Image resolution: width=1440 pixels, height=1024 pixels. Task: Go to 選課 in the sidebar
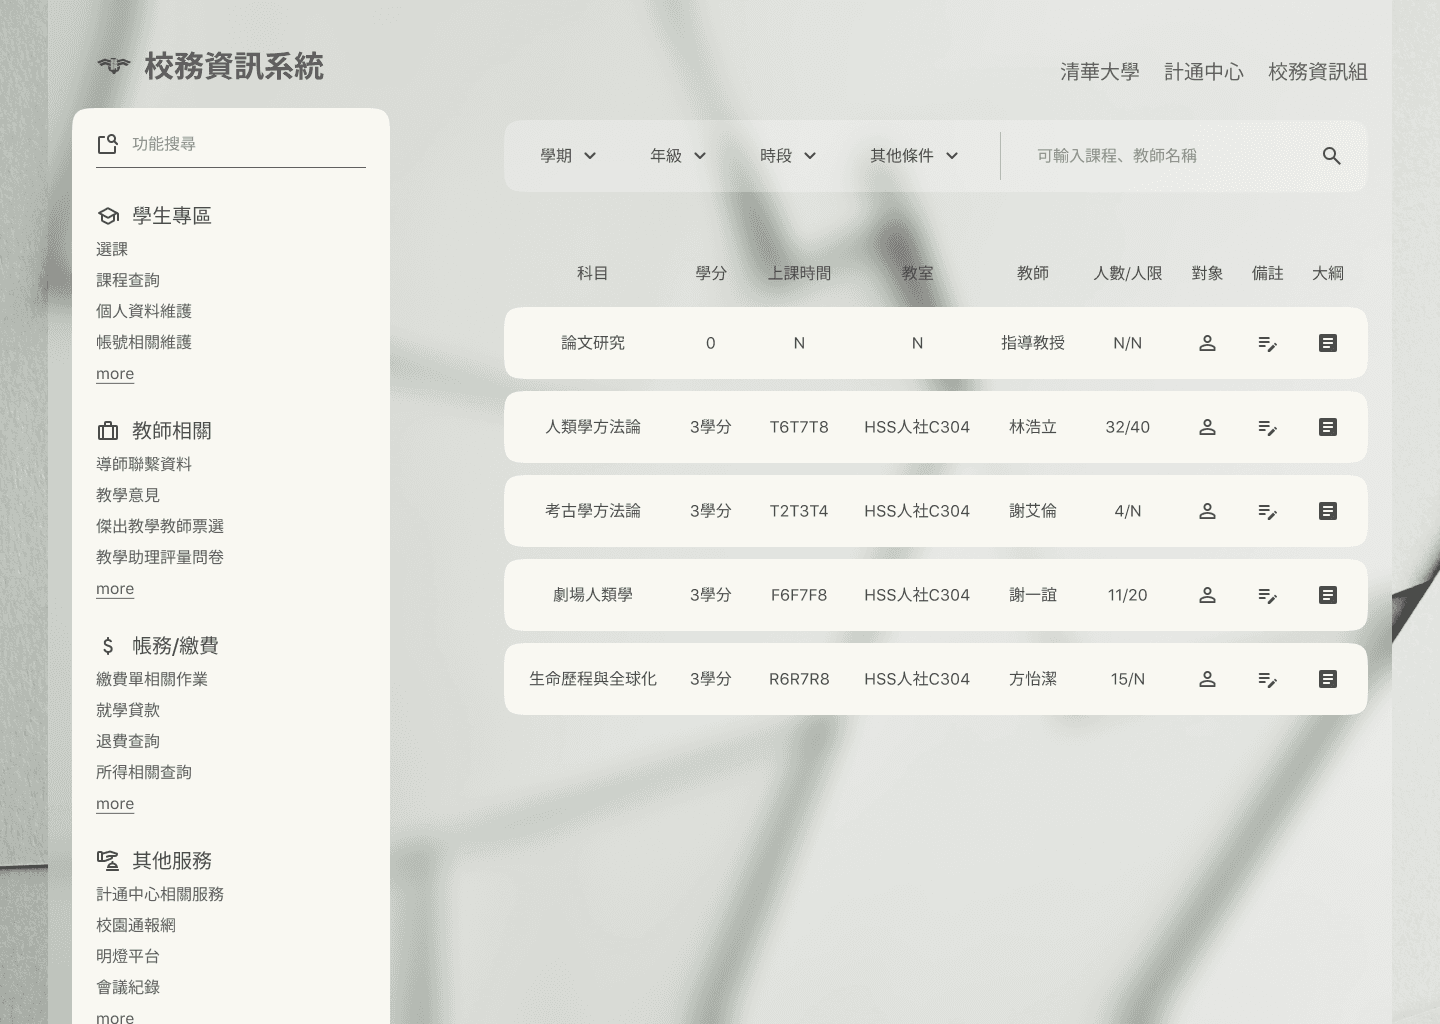(x=112, y=249)
